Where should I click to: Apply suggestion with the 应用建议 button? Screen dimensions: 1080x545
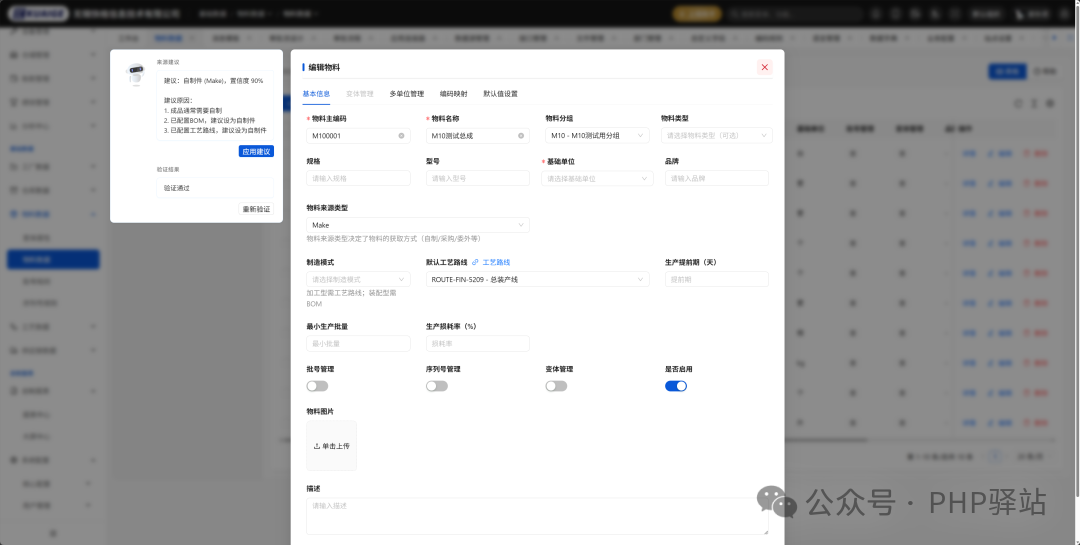tap(256, 151)
